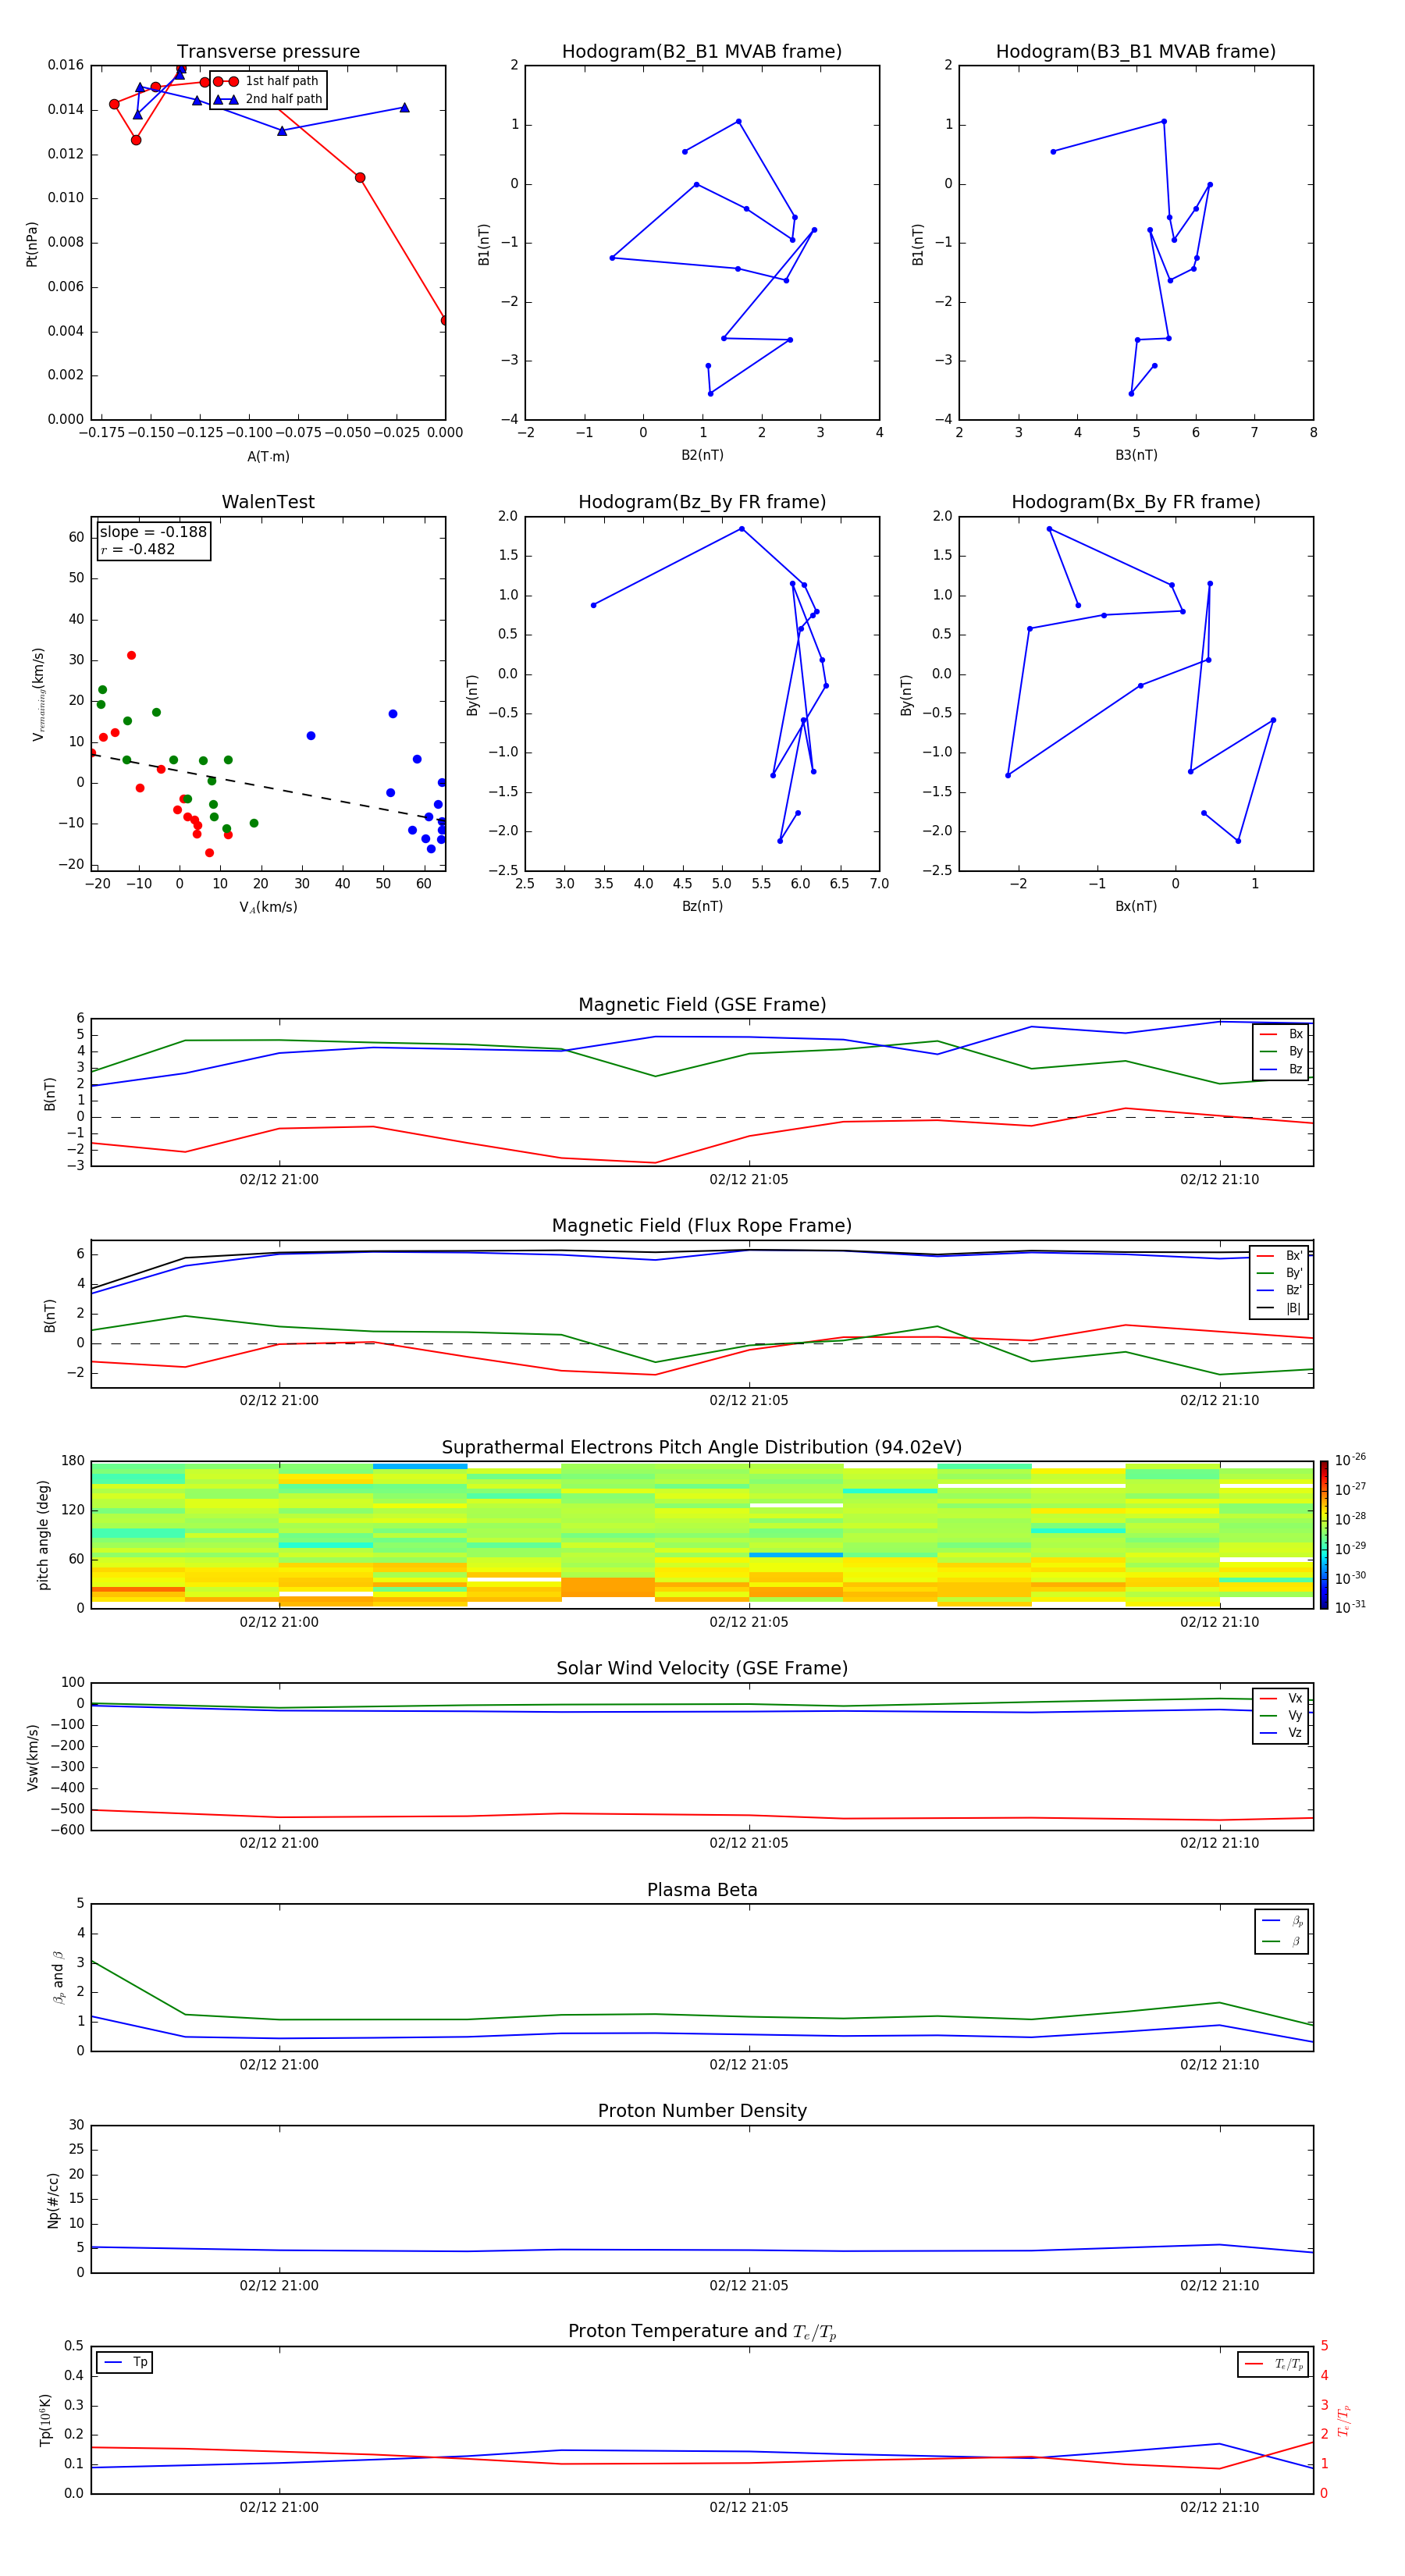The image size is (1405, 2576).
Task: Click the Vy legend entry in velocity plot
Action: point(1281,1715)
